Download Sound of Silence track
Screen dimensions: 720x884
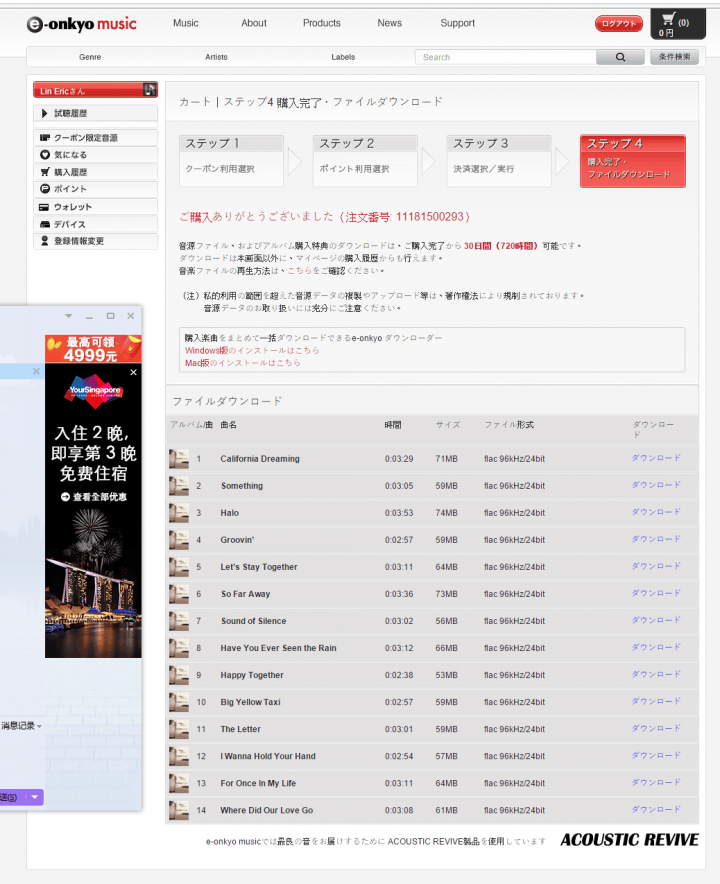point(656,620)
